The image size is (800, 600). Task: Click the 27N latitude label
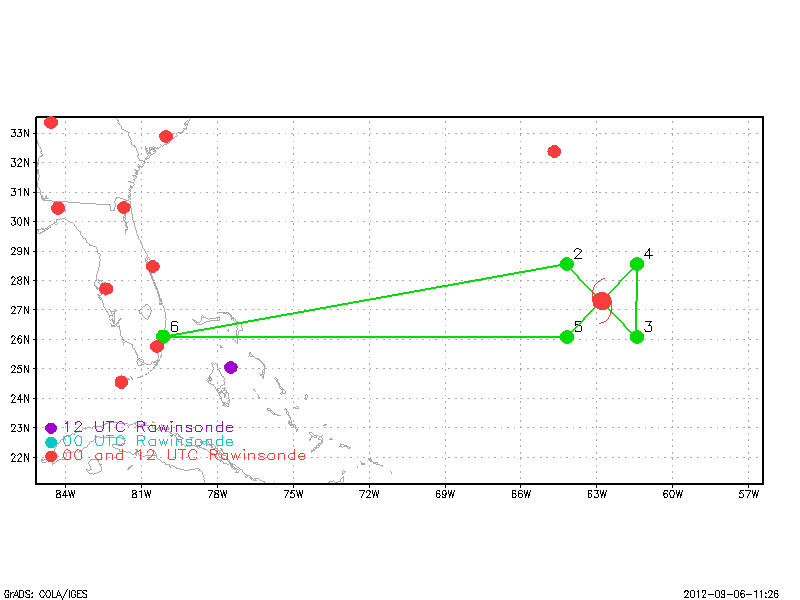(20, 310)
